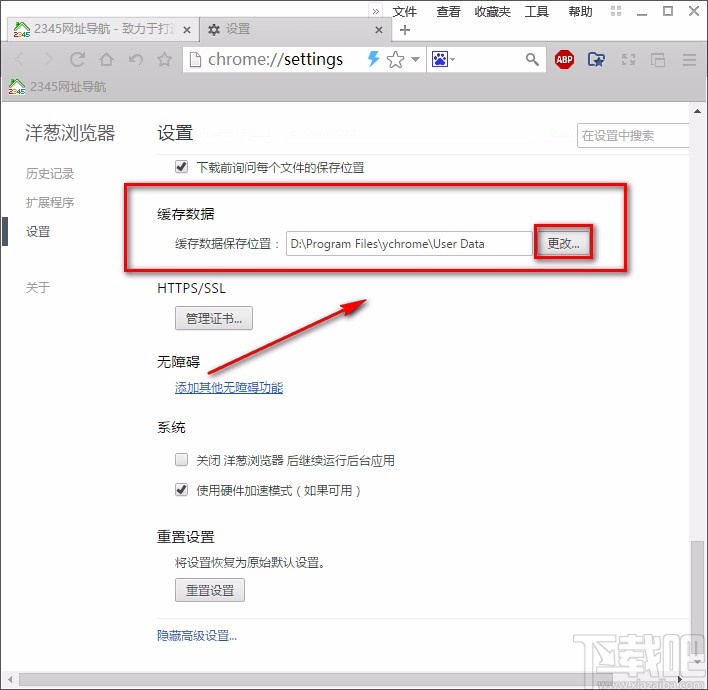This screenshot has height=690, width=708.
Task: Click the horizontal scrollbar left arrow
Action: click(9, 680)
